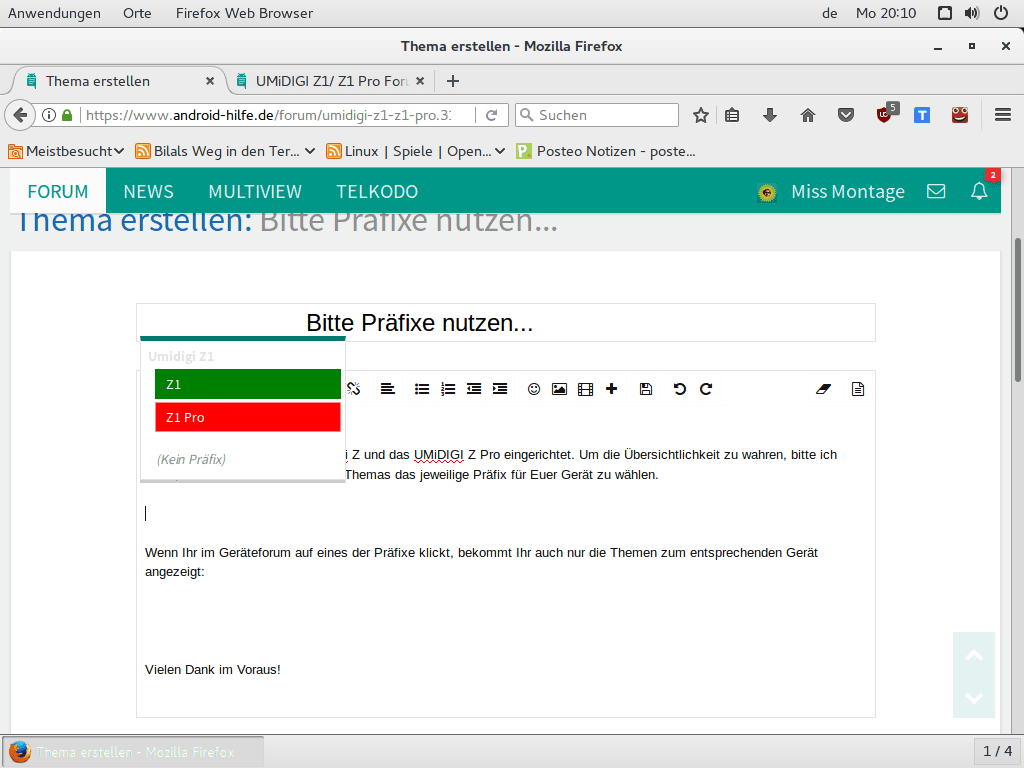Screen dimensions: 1024x768
Task: Insert an unordered bullet list
Action: point(422,389)
